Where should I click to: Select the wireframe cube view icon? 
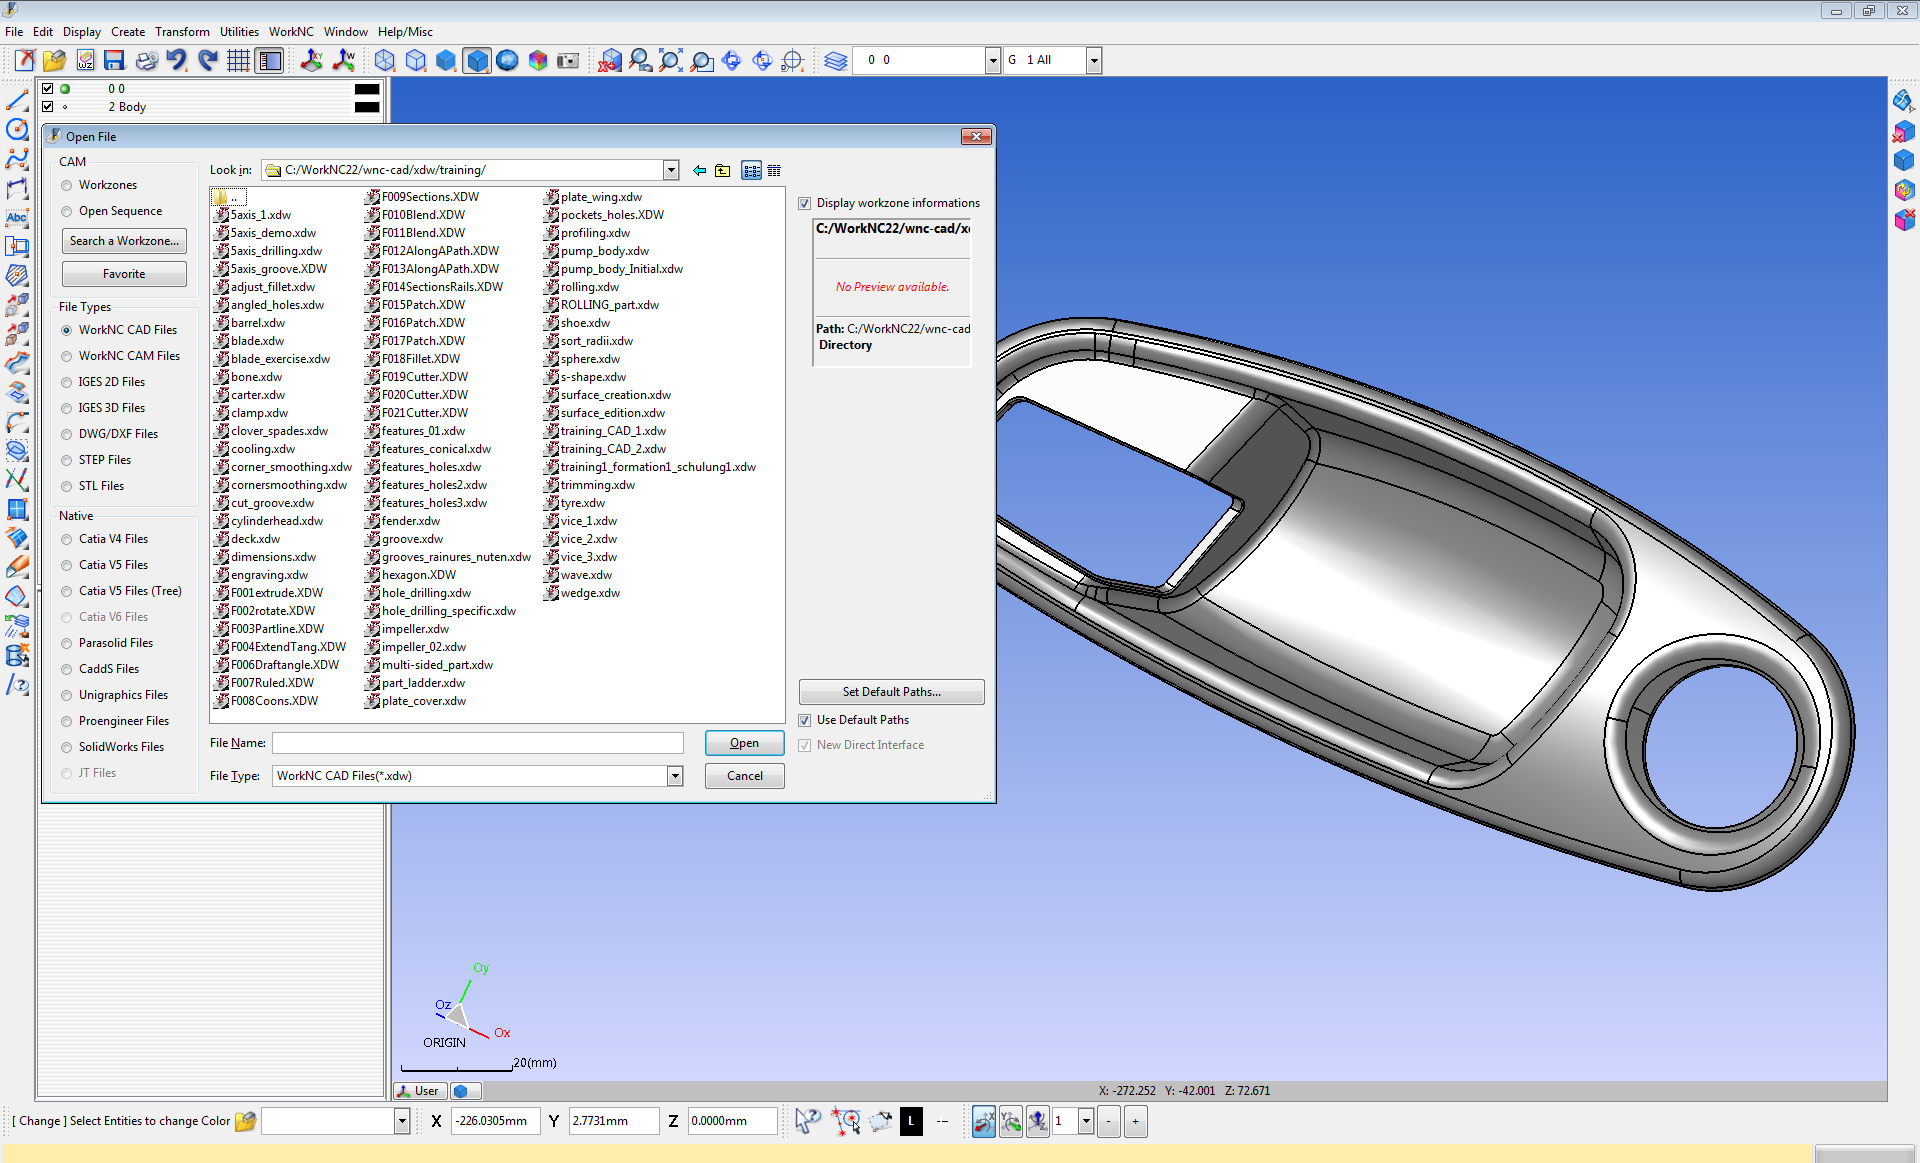tap(385, 61)
